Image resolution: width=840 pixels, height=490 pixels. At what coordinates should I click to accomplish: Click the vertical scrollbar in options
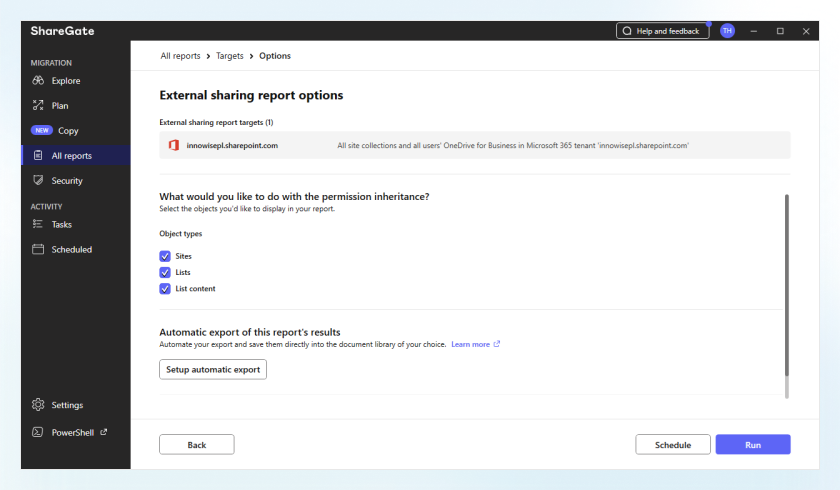coord(786,290)
